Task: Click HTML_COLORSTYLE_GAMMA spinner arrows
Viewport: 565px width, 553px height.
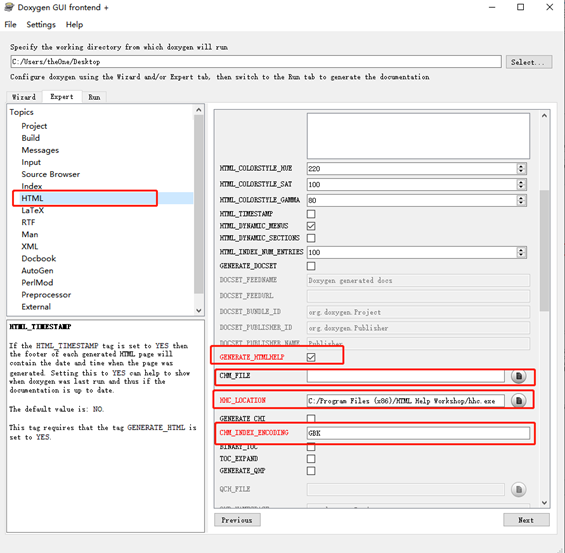Action: click(x=521, y=200)
